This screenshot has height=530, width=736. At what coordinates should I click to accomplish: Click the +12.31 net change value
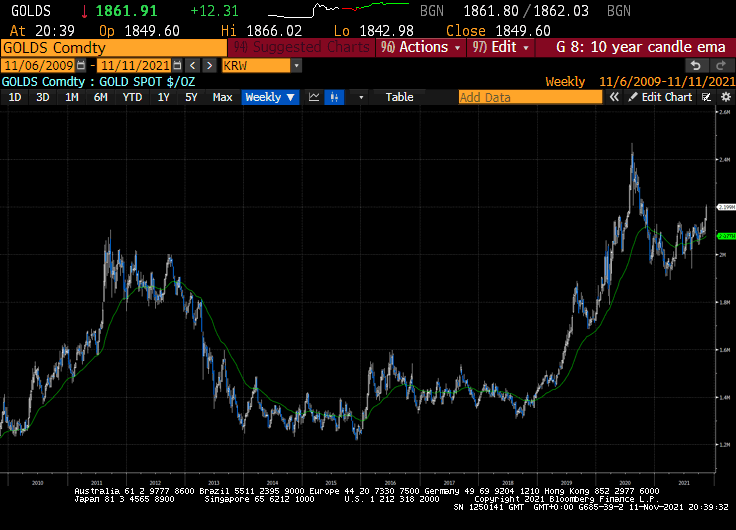click(x=215, y=11)
